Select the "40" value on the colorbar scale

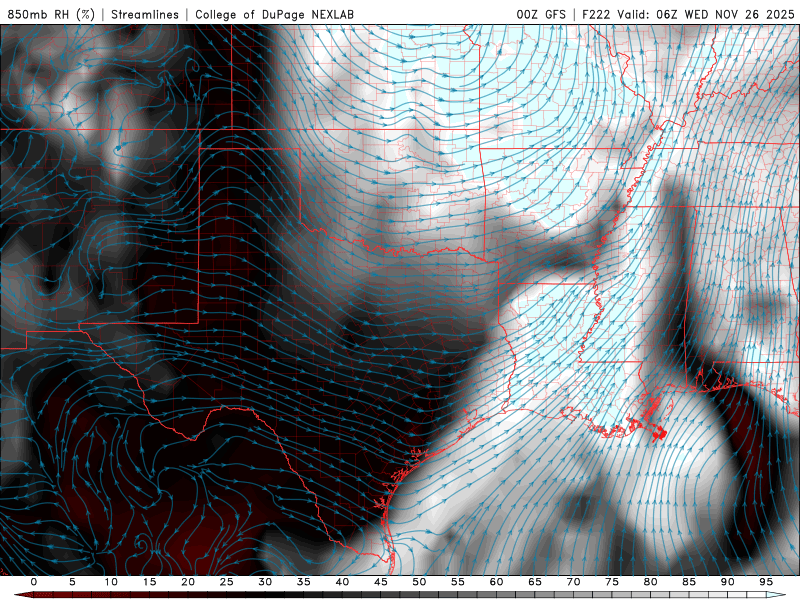pos(342,582)
